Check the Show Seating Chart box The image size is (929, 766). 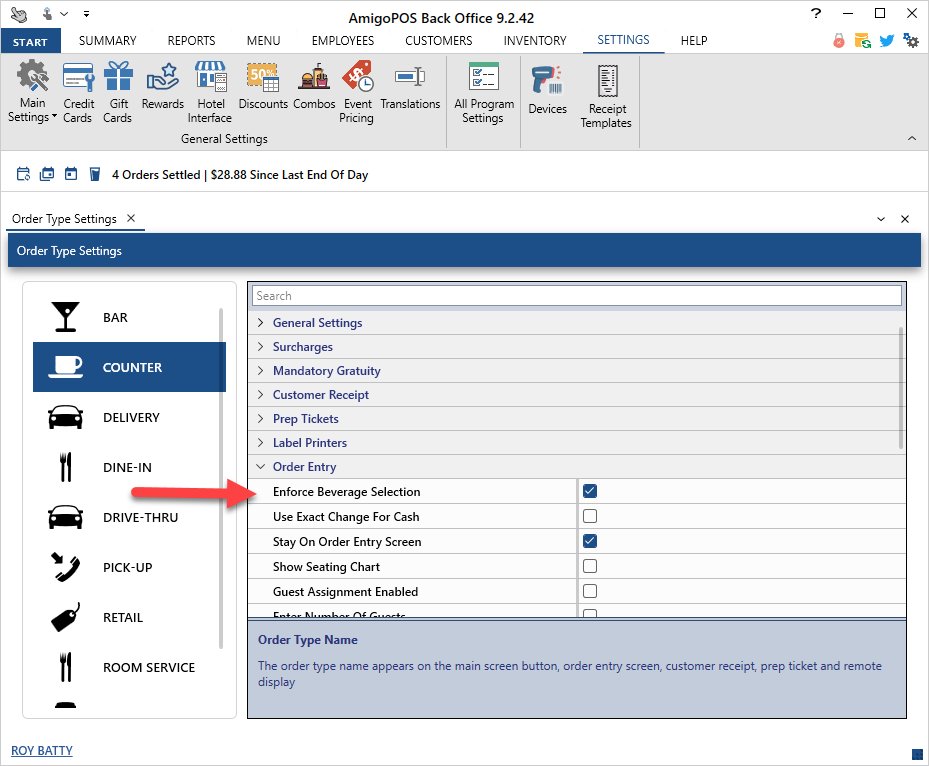click(x=590, y=566)
